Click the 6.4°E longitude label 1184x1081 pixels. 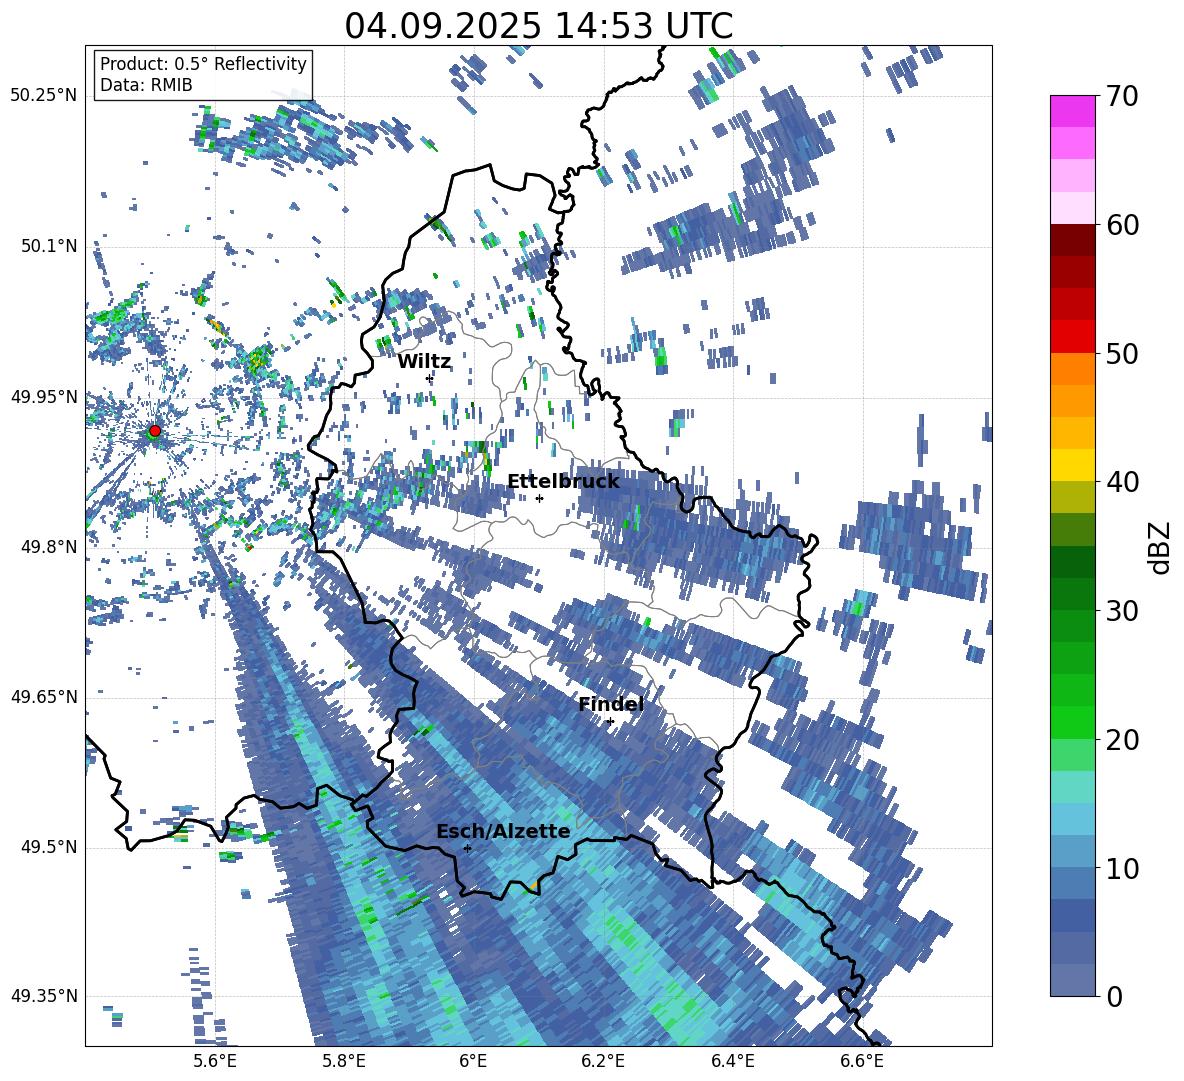[733, 1061]
